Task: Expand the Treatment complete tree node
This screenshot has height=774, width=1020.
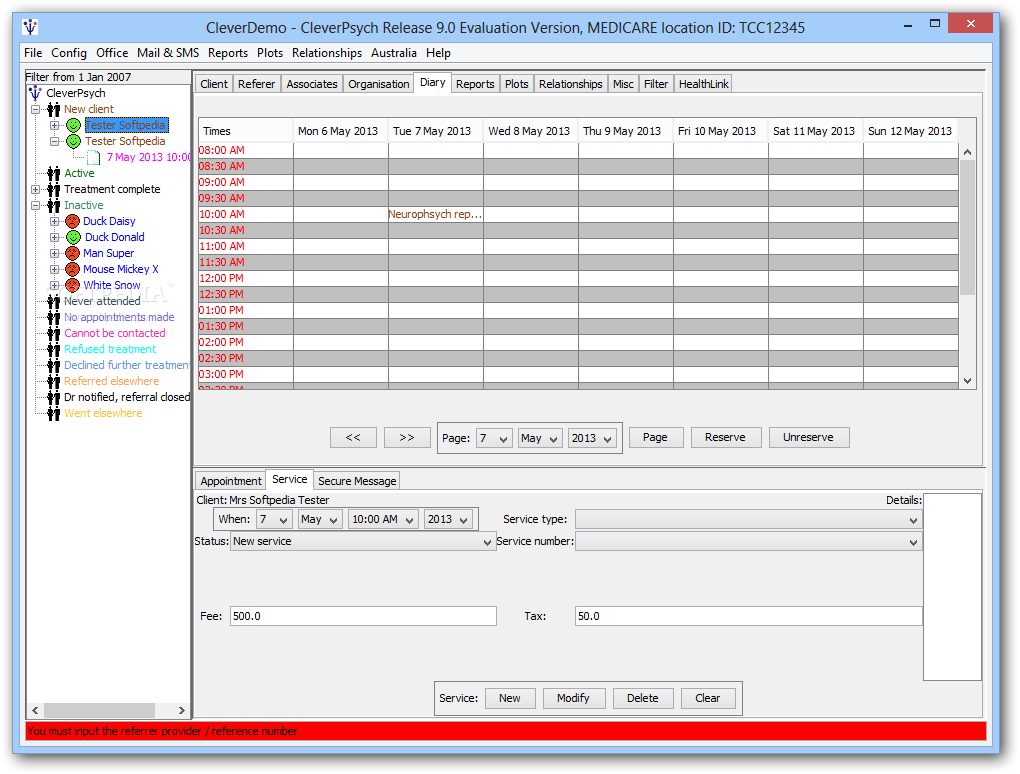Action: point(36,189)
